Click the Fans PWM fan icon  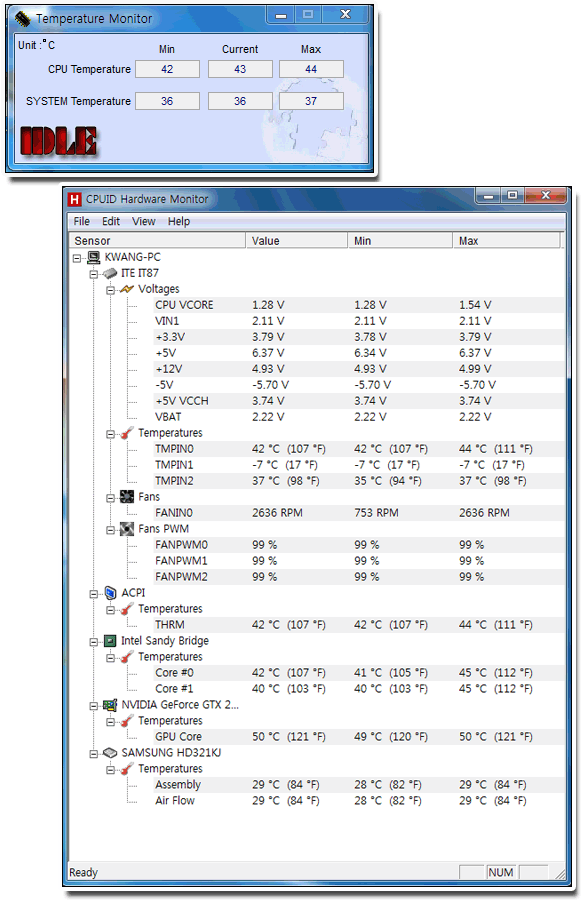point(127,529)
